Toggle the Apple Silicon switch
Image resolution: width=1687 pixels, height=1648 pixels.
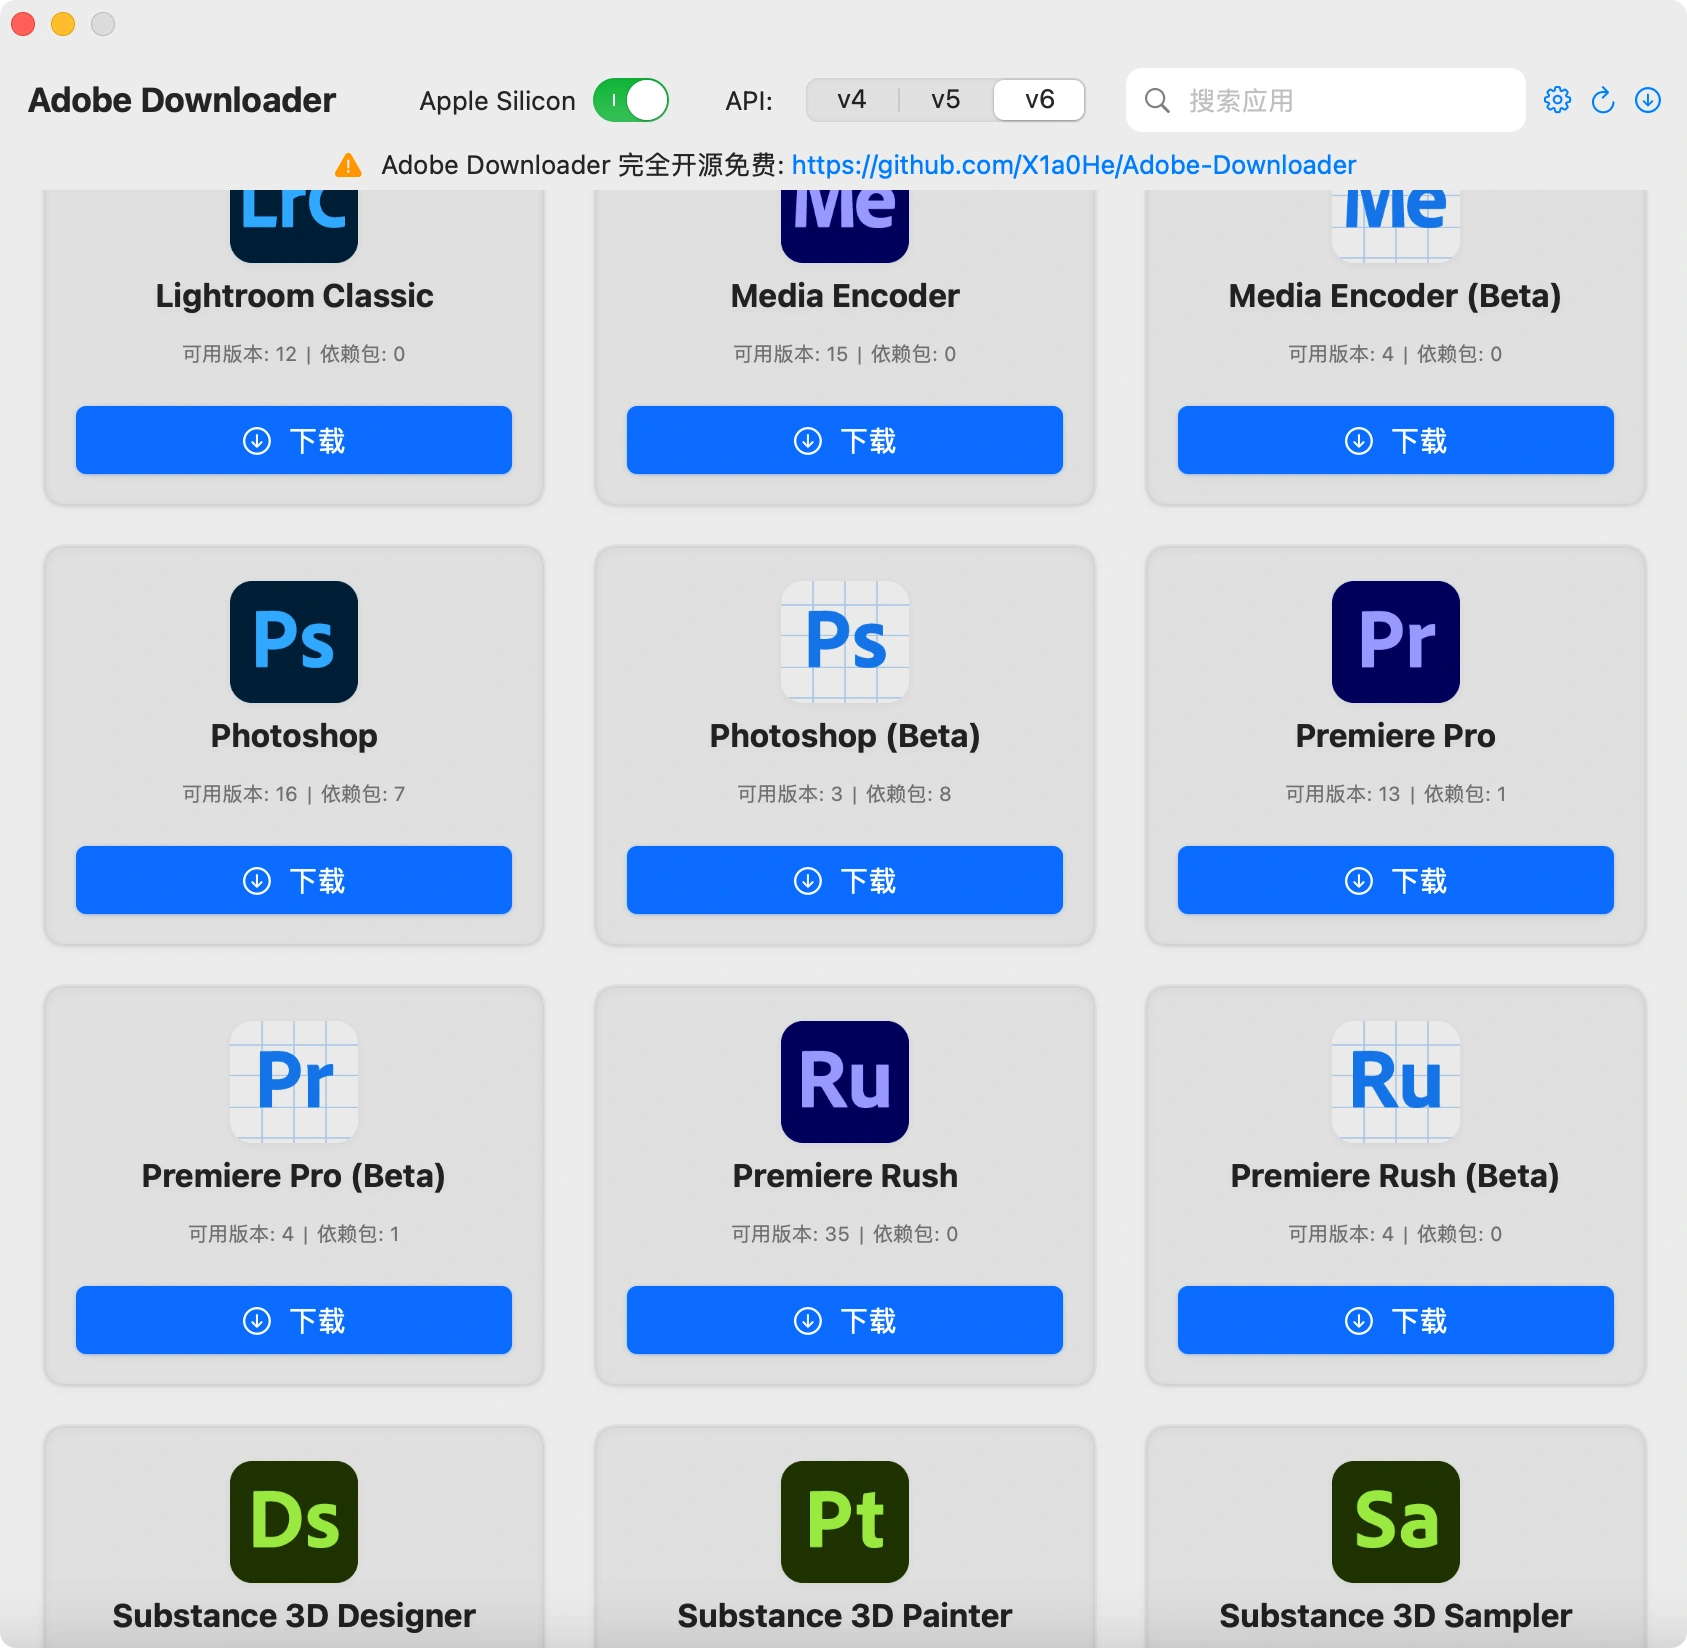pos(631,100)
